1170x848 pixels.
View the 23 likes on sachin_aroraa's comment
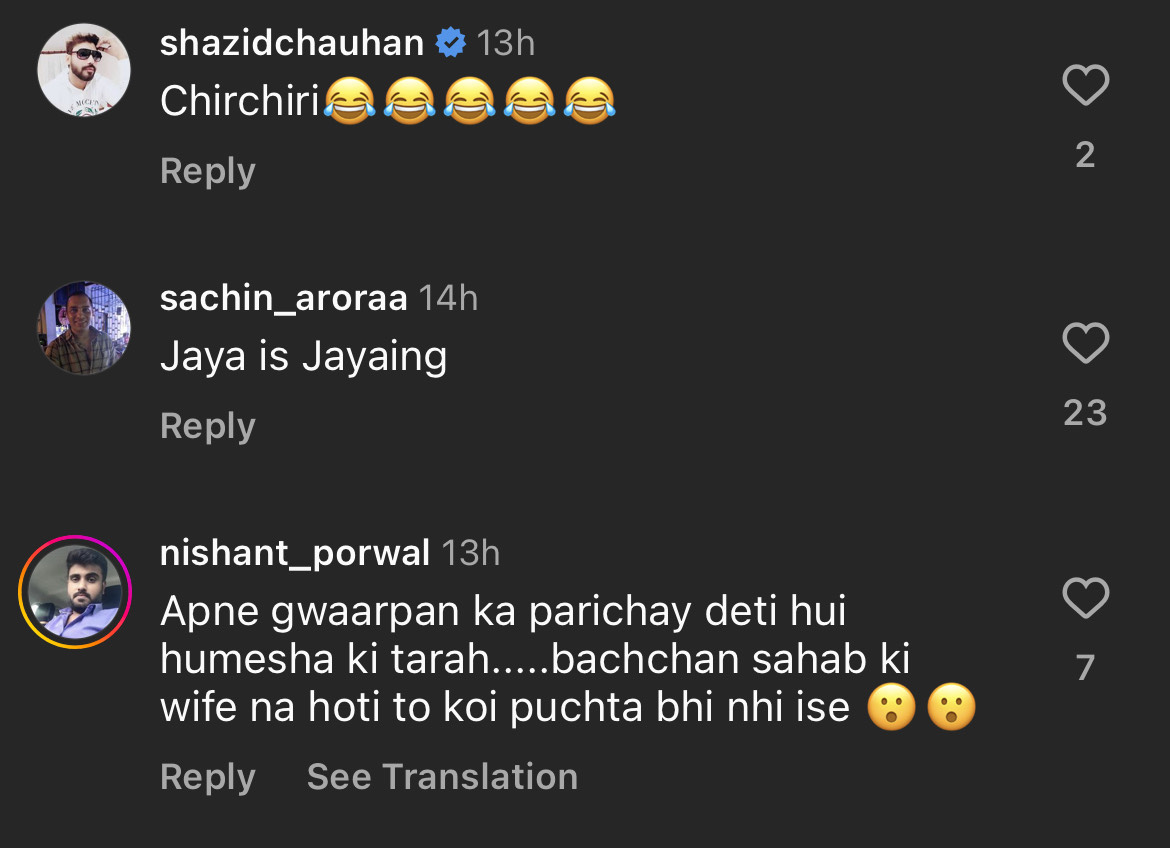click(1085, 412)
